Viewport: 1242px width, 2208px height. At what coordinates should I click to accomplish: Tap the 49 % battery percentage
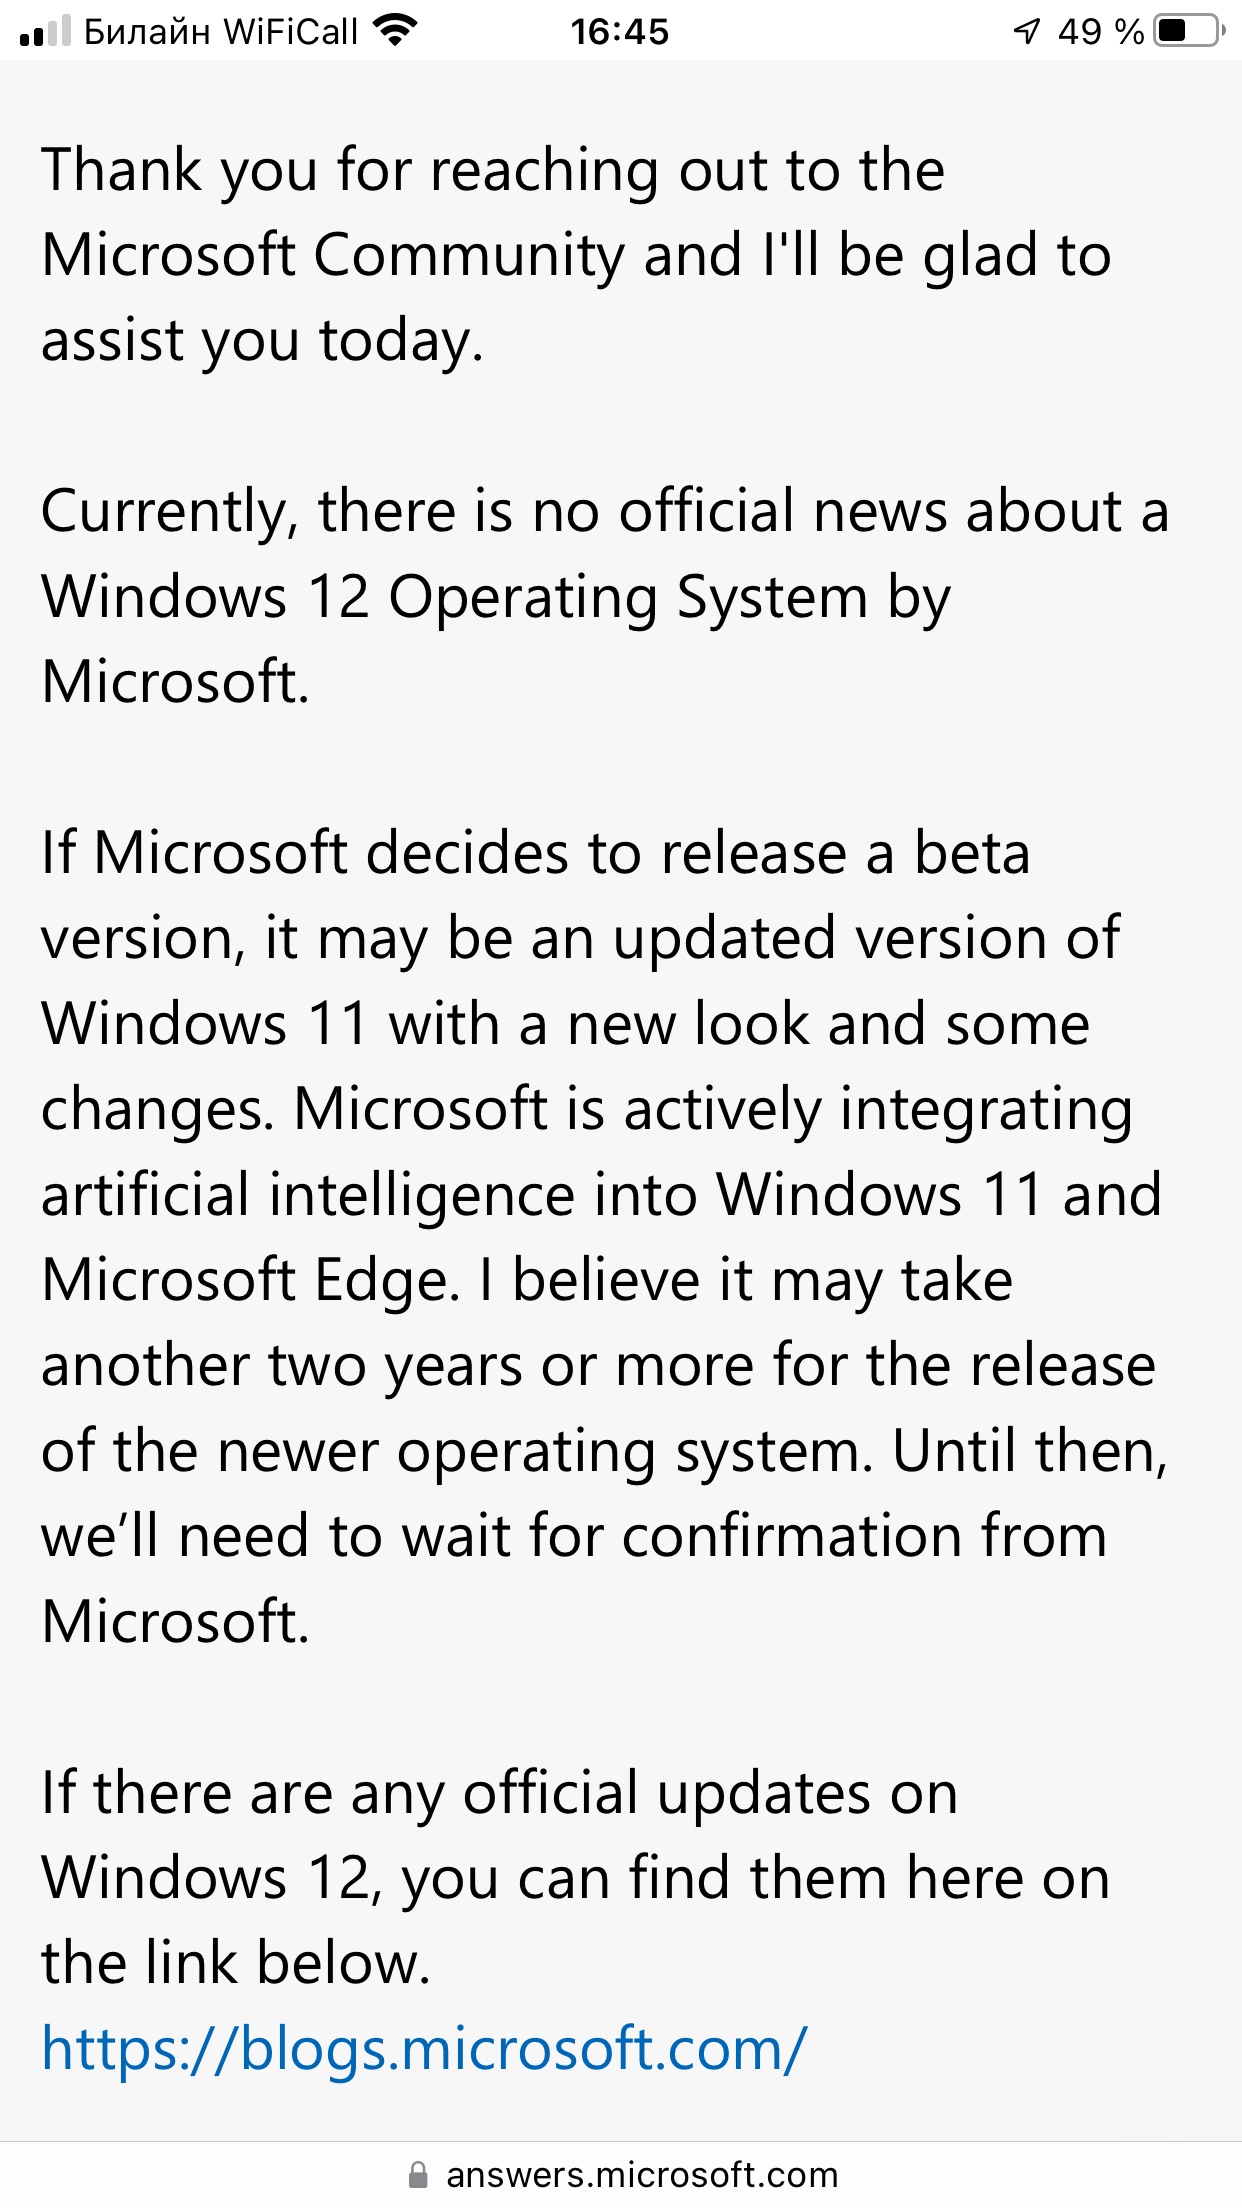click(1100, 32)
